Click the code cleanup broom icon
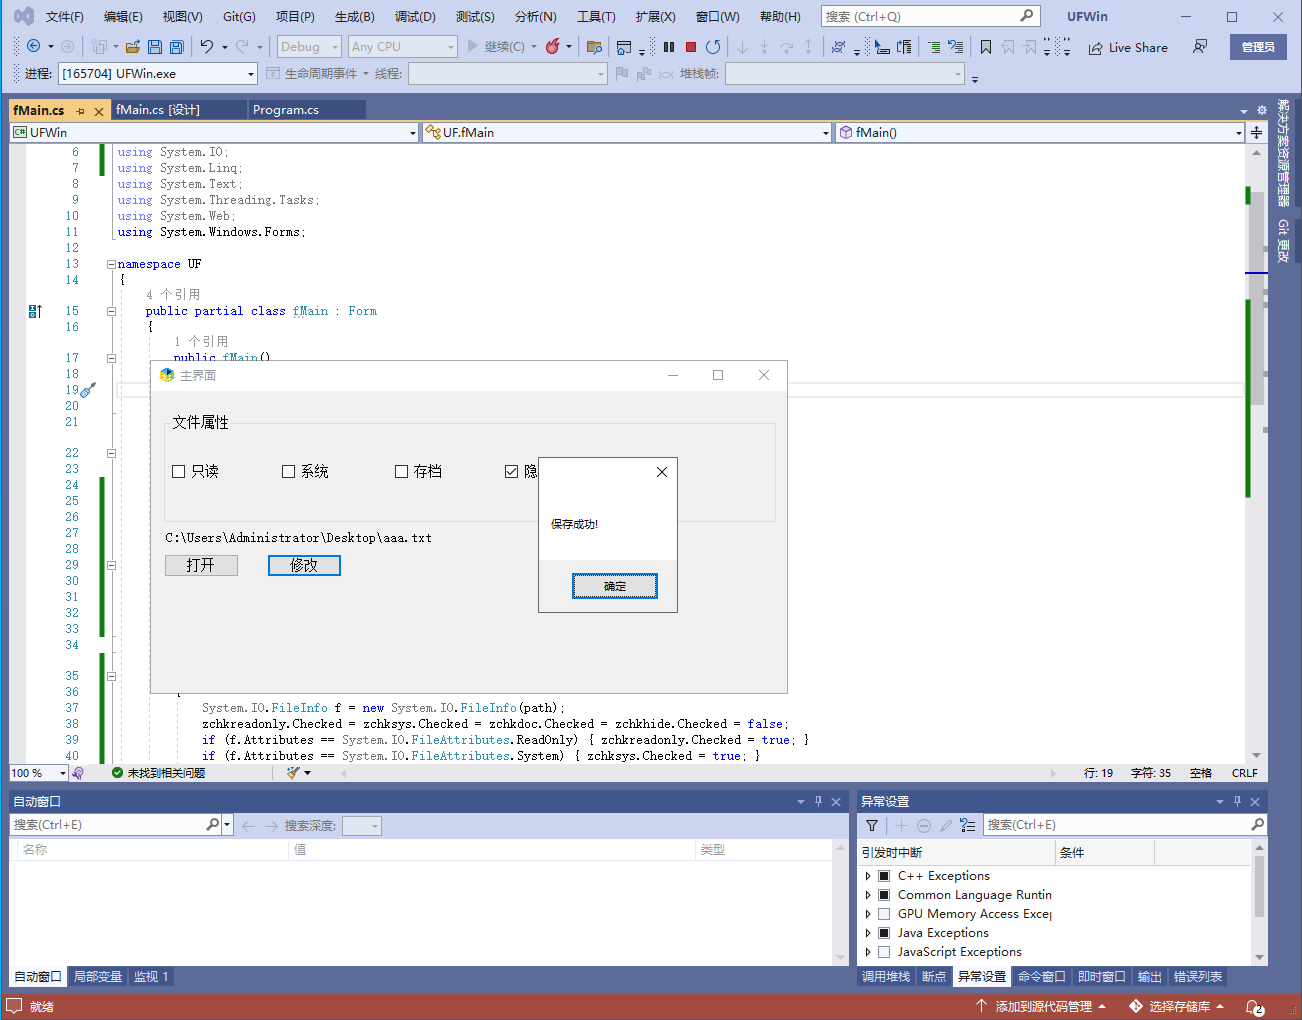Viewport: 1302px width, 1020px height. (293, 772)
